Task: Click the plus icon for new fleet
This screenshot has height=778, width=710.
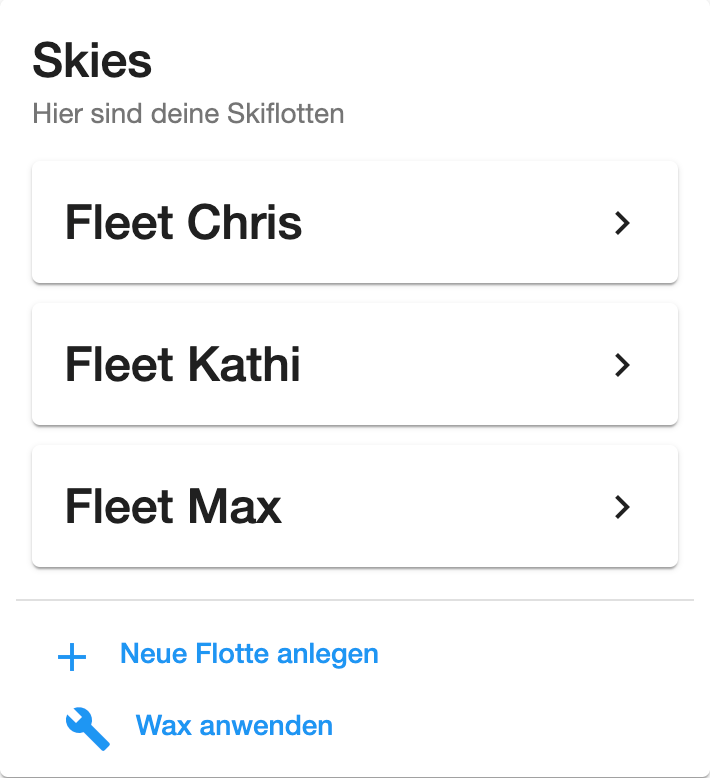Action: tap(72, 657)
